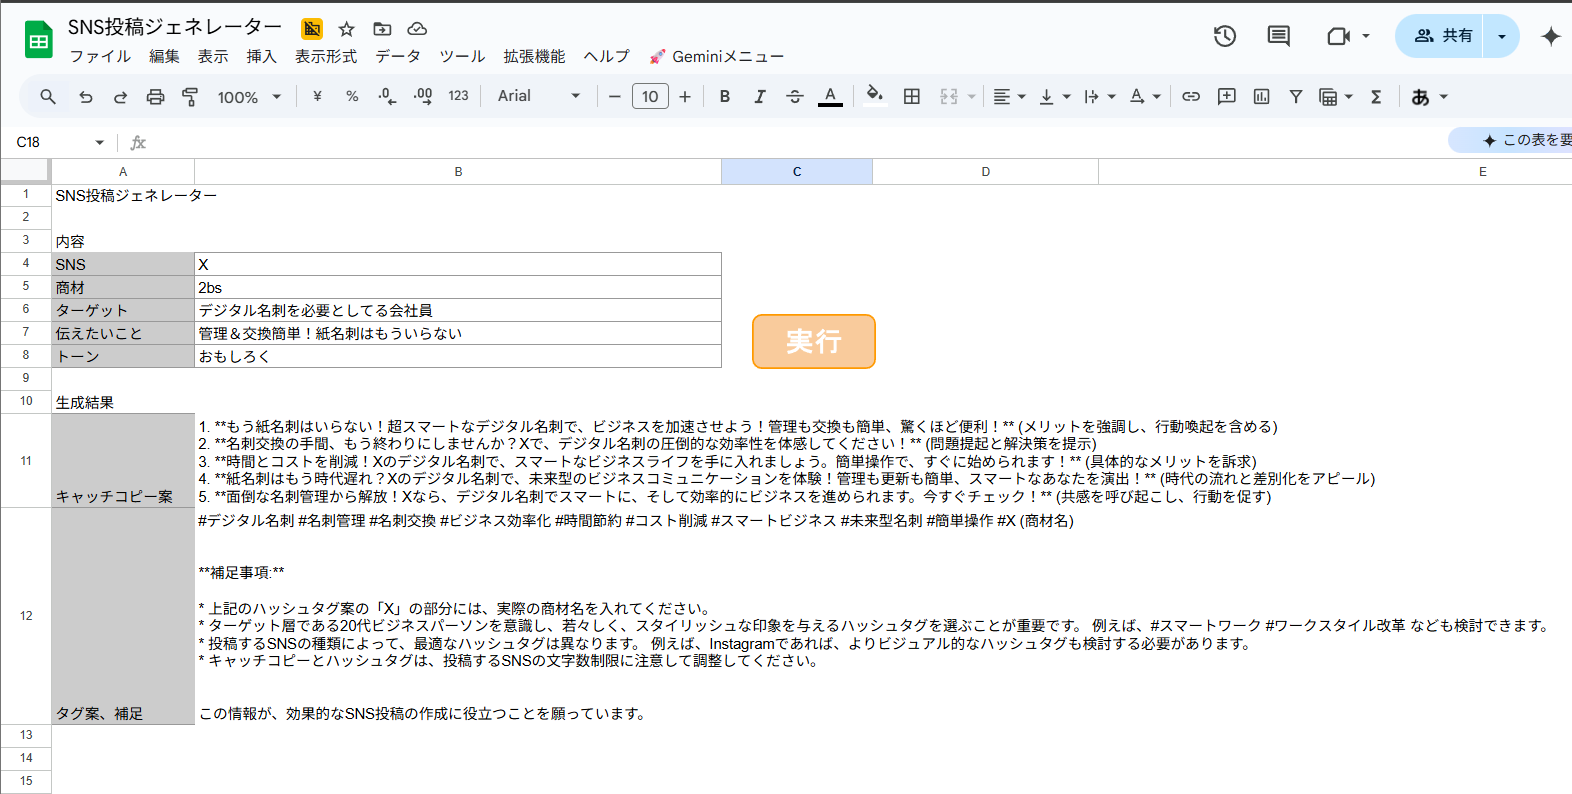Insert a chart
The width and height of the screenshot is (1572, 794).
click(1262, 97)
